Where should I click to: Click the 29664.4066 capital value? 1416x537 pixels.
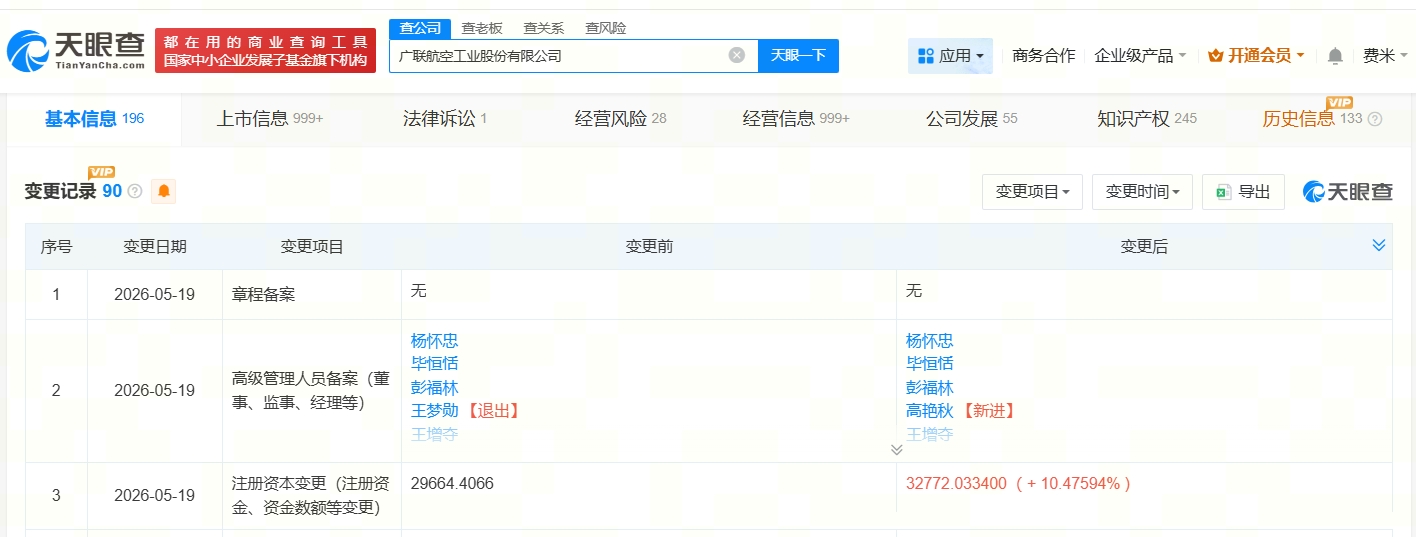[x=452, y=484]
